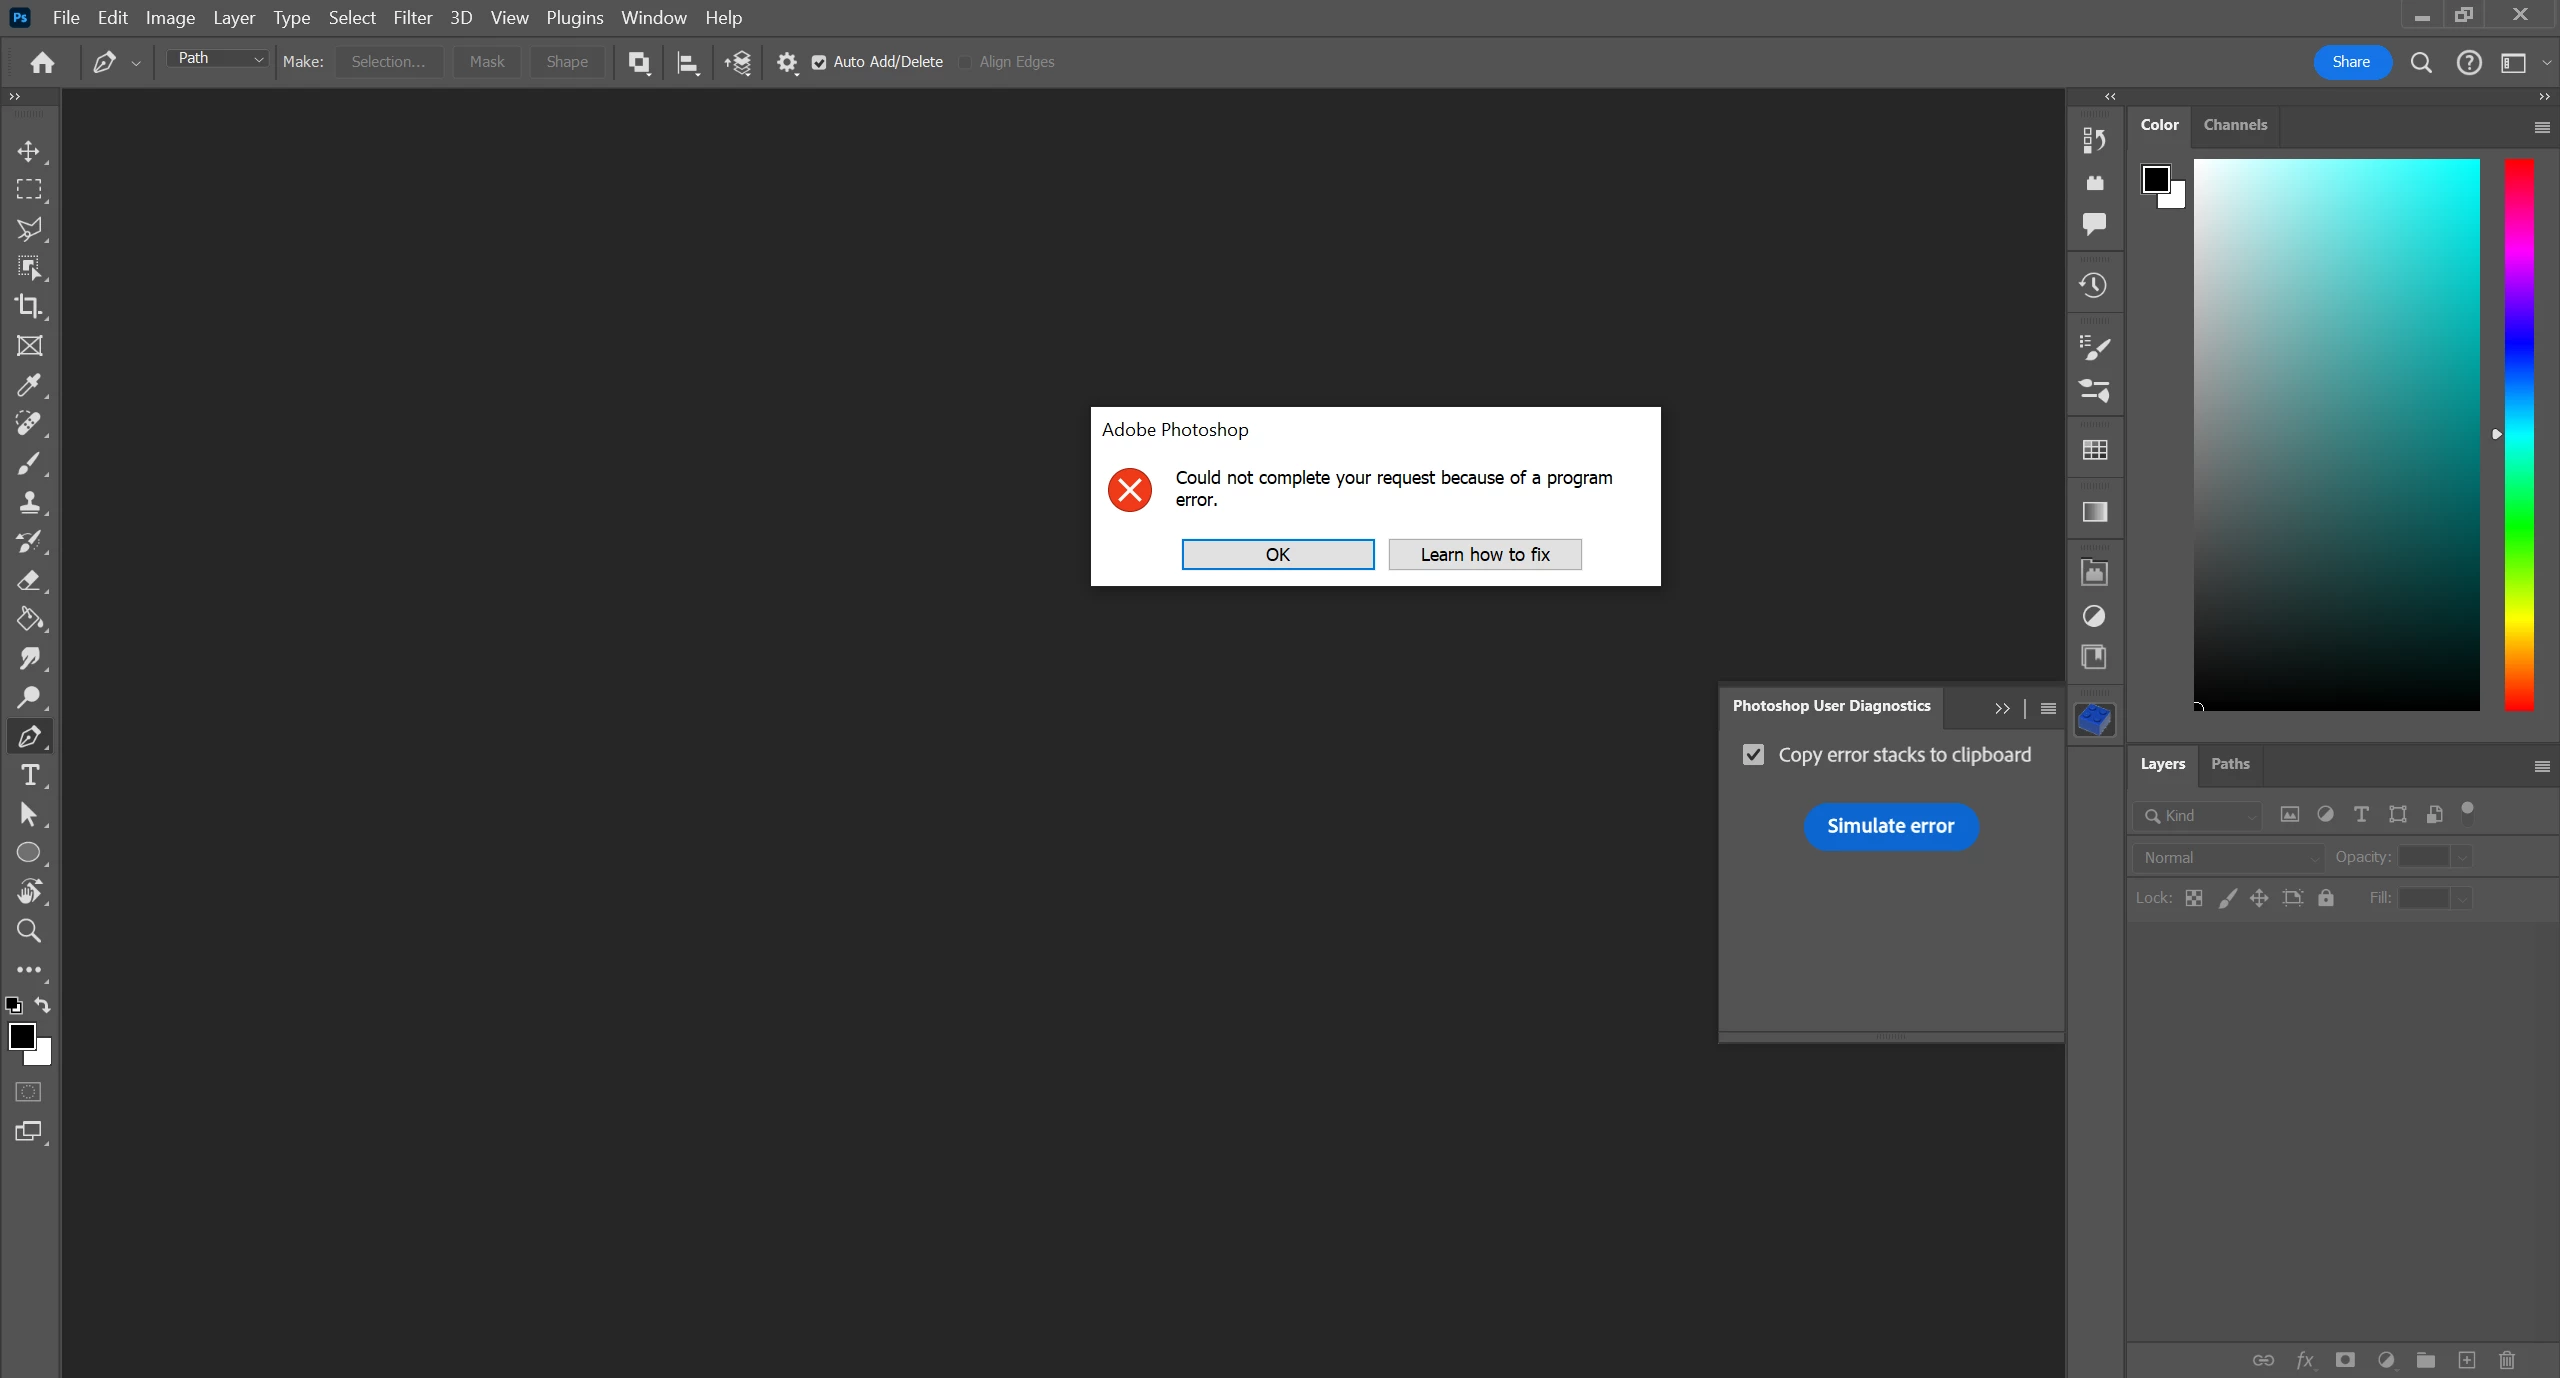Viewport: 2560px width, 1378px height.
Task: Select the Eyedropper tool
Action: (28, 385)
